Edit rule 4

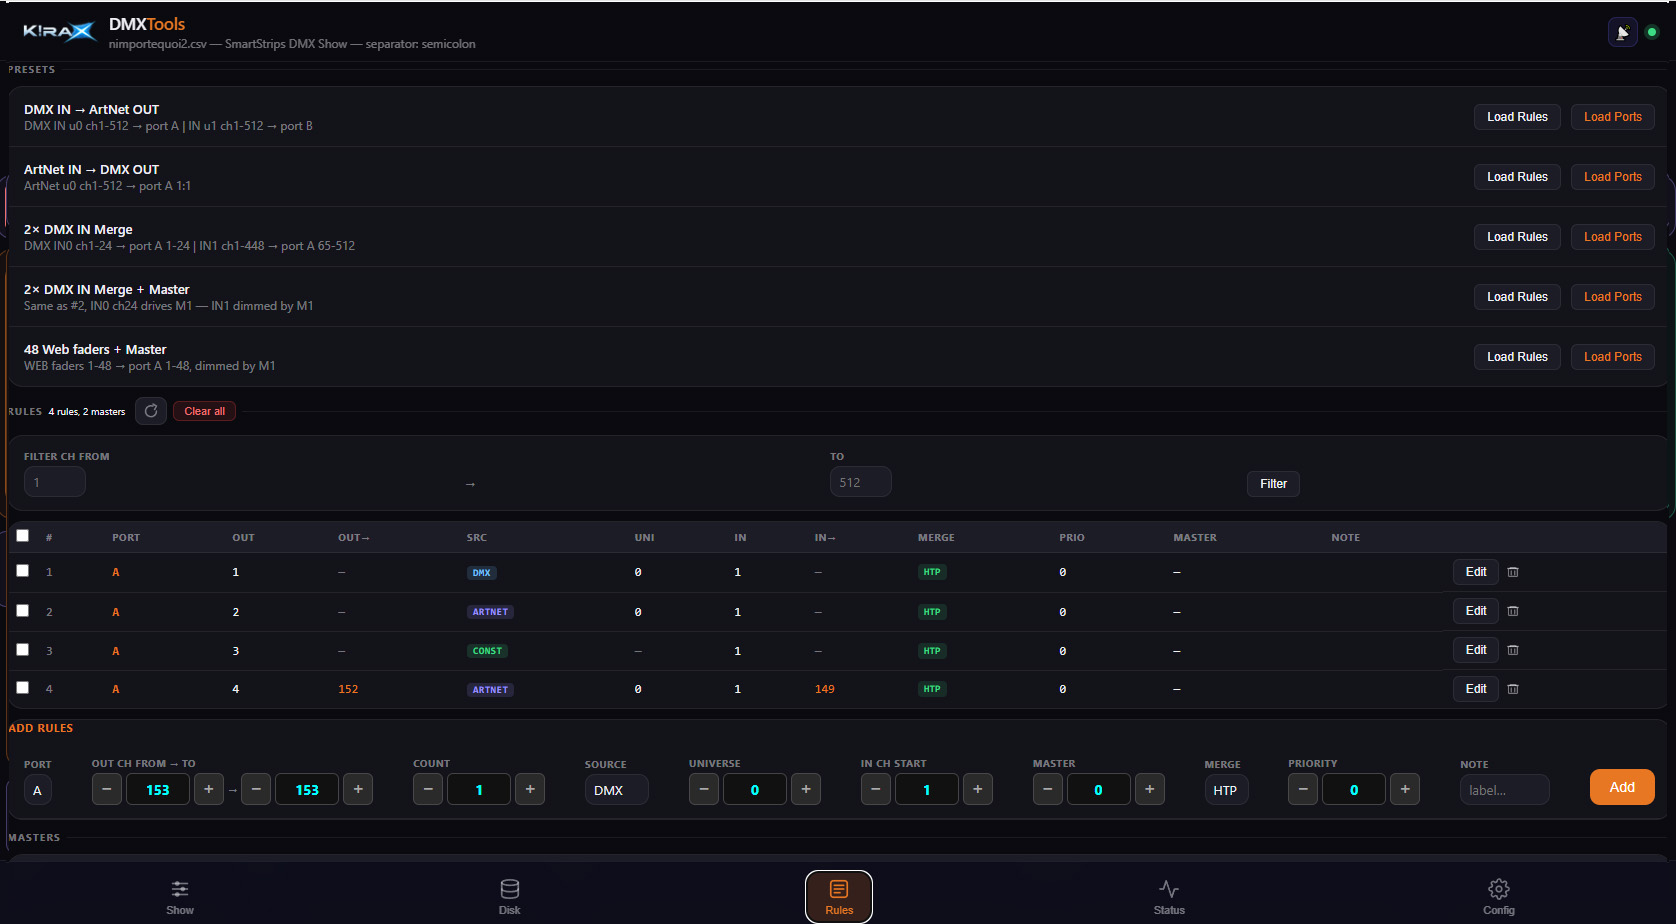[x=1476, y=689]
